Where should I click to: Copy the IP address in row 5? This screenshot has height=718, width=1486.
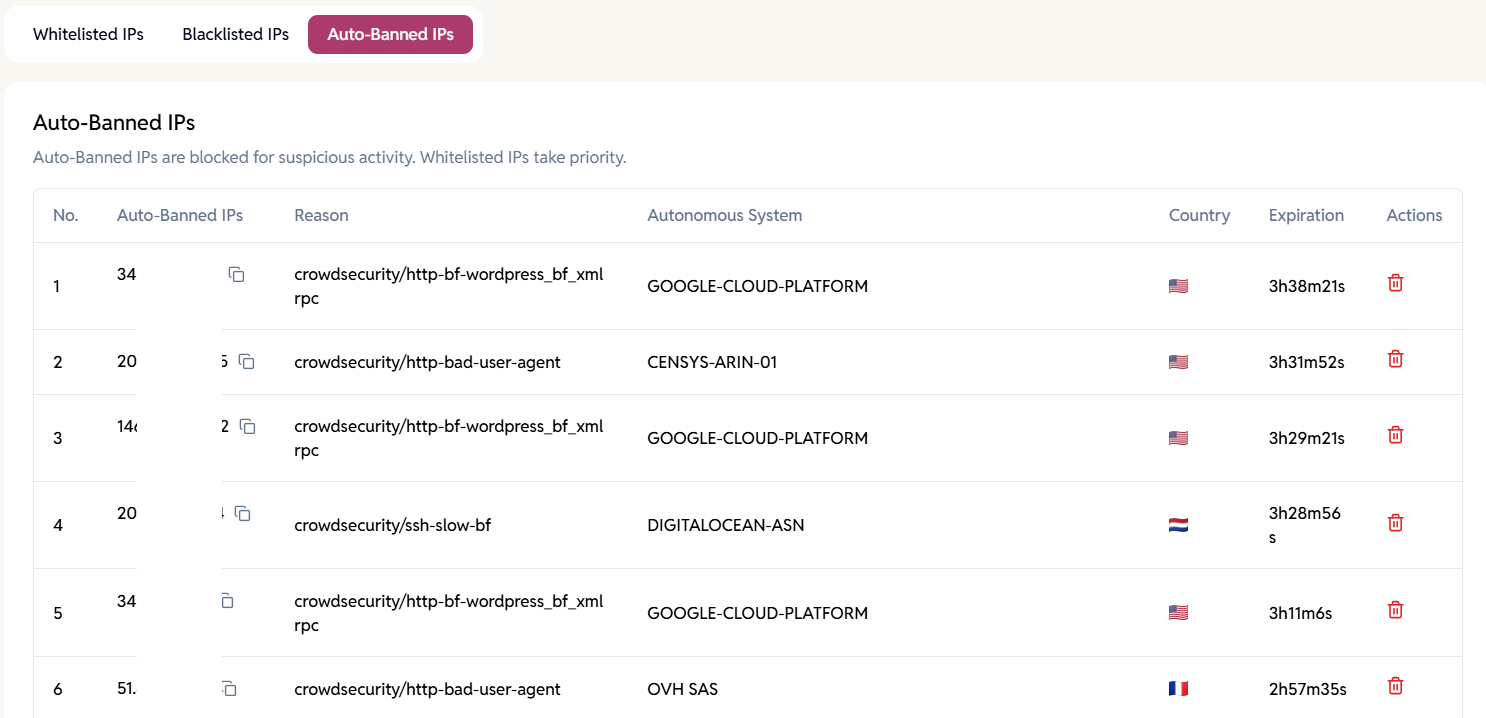pyautogui.click(x=227, y=601)
